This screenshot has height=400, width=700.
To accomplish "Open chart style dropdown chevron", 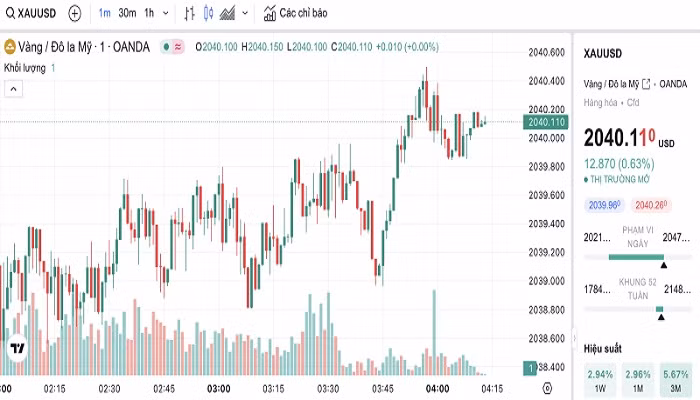I will click(245, 13).
